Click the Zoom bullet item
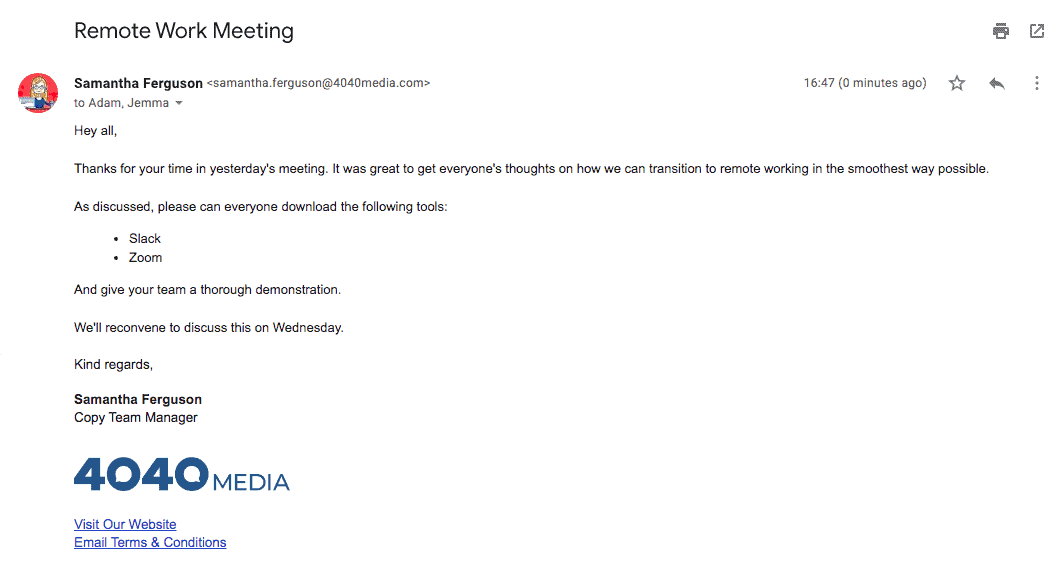 pos(145,257)
